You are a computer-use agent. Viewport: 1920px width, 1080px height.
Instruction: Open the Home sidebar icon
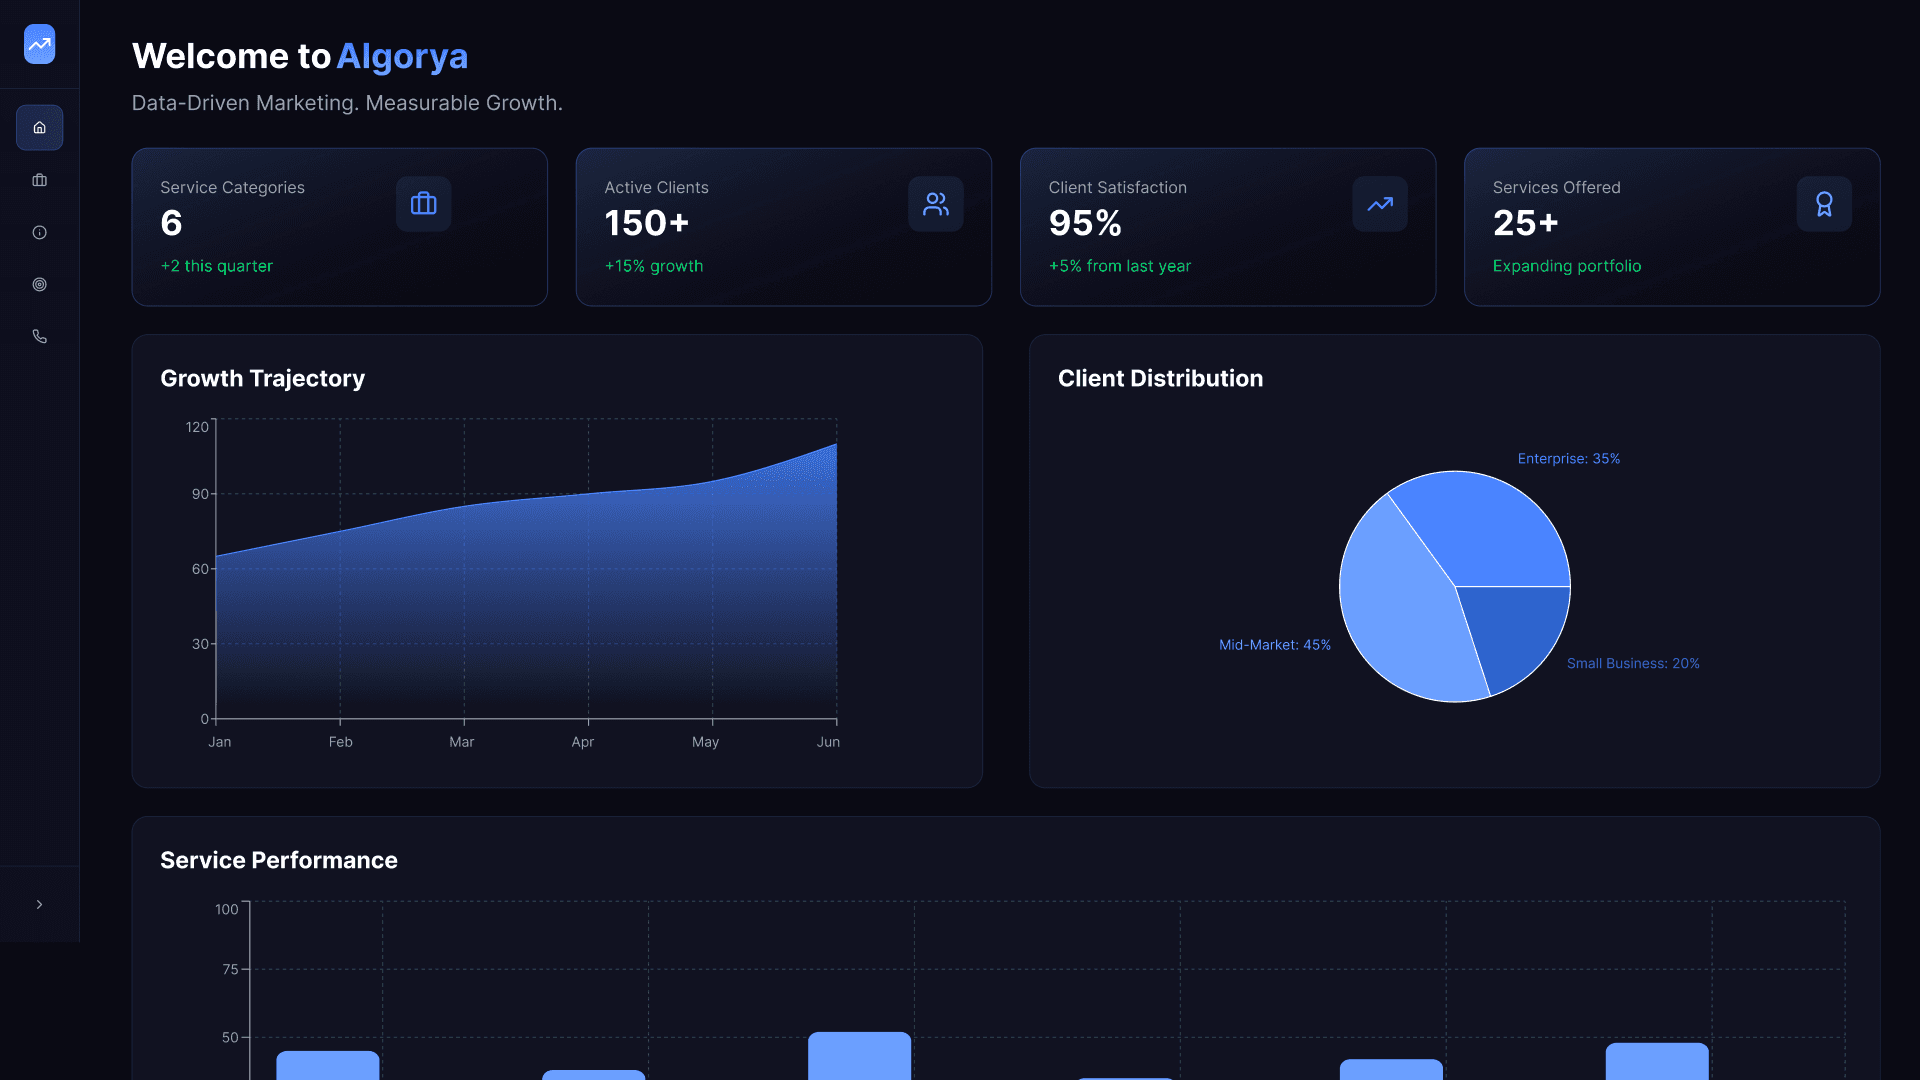(x=39, y=128)
